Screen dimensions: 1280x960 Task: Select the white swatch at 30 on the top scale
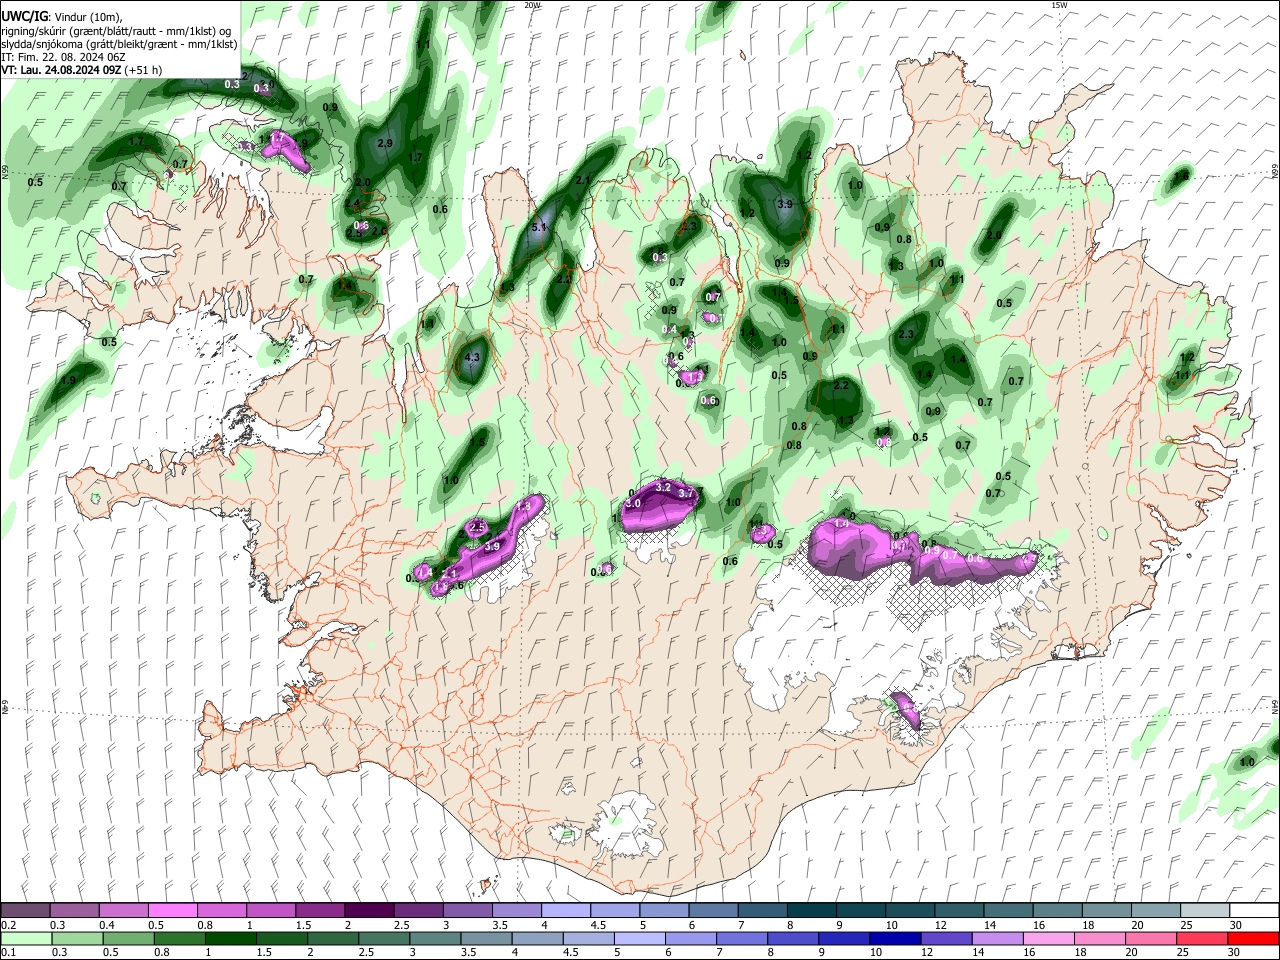coord(1253,911)
